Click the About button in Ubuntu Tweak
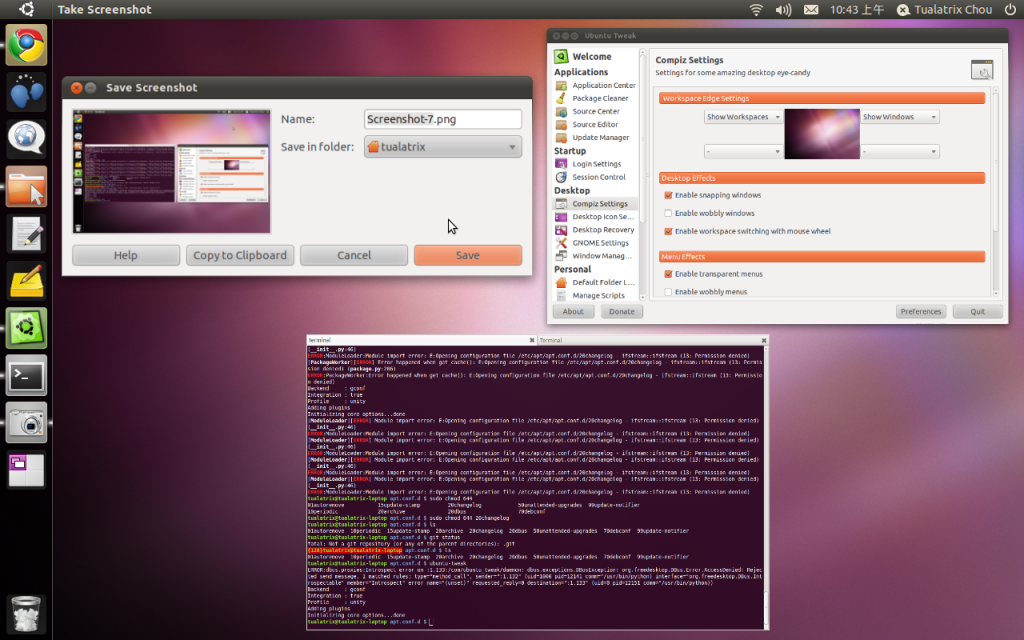The width and height of the screenshot is (1024, 640). (573, 312)
